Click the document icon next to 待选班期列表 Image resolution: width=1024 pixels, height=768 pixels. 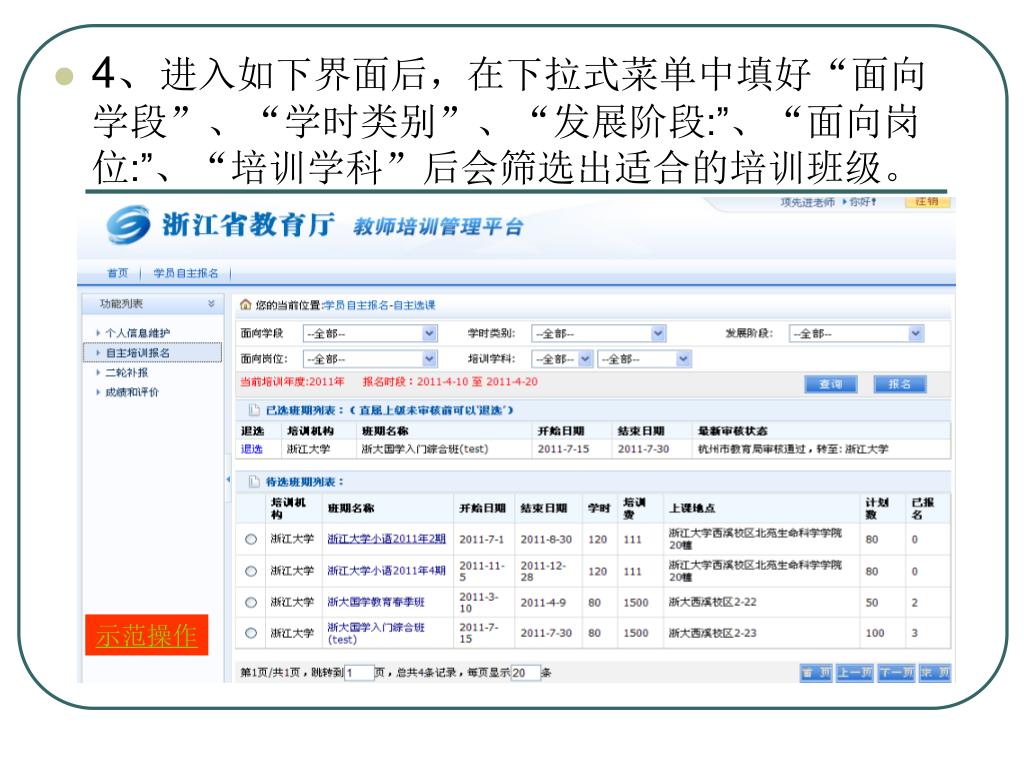(255, 482)
